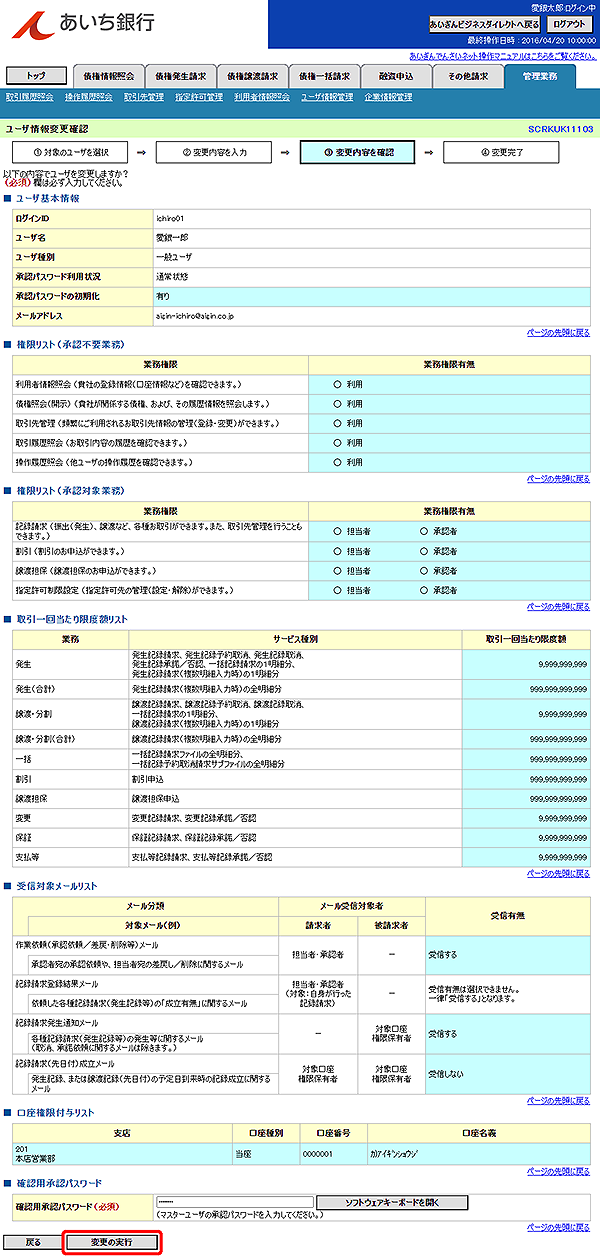Click ページの先頭に戻る below 承認対象業務 list
This screenshot has height=1256, width=600.
tap(558, 606)
